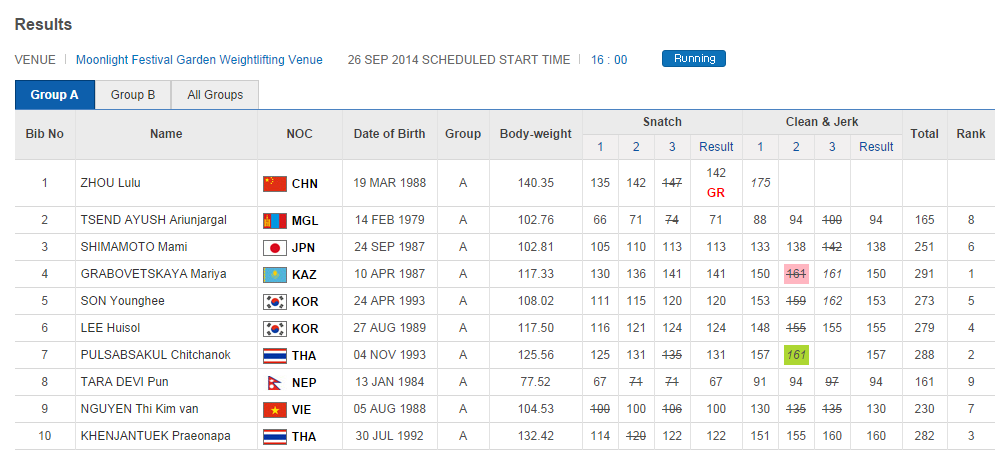Viewport: 1004px width, 459px height.
Task: Click the green highlighted 161 attempt cell
Action: click(796, 355)
